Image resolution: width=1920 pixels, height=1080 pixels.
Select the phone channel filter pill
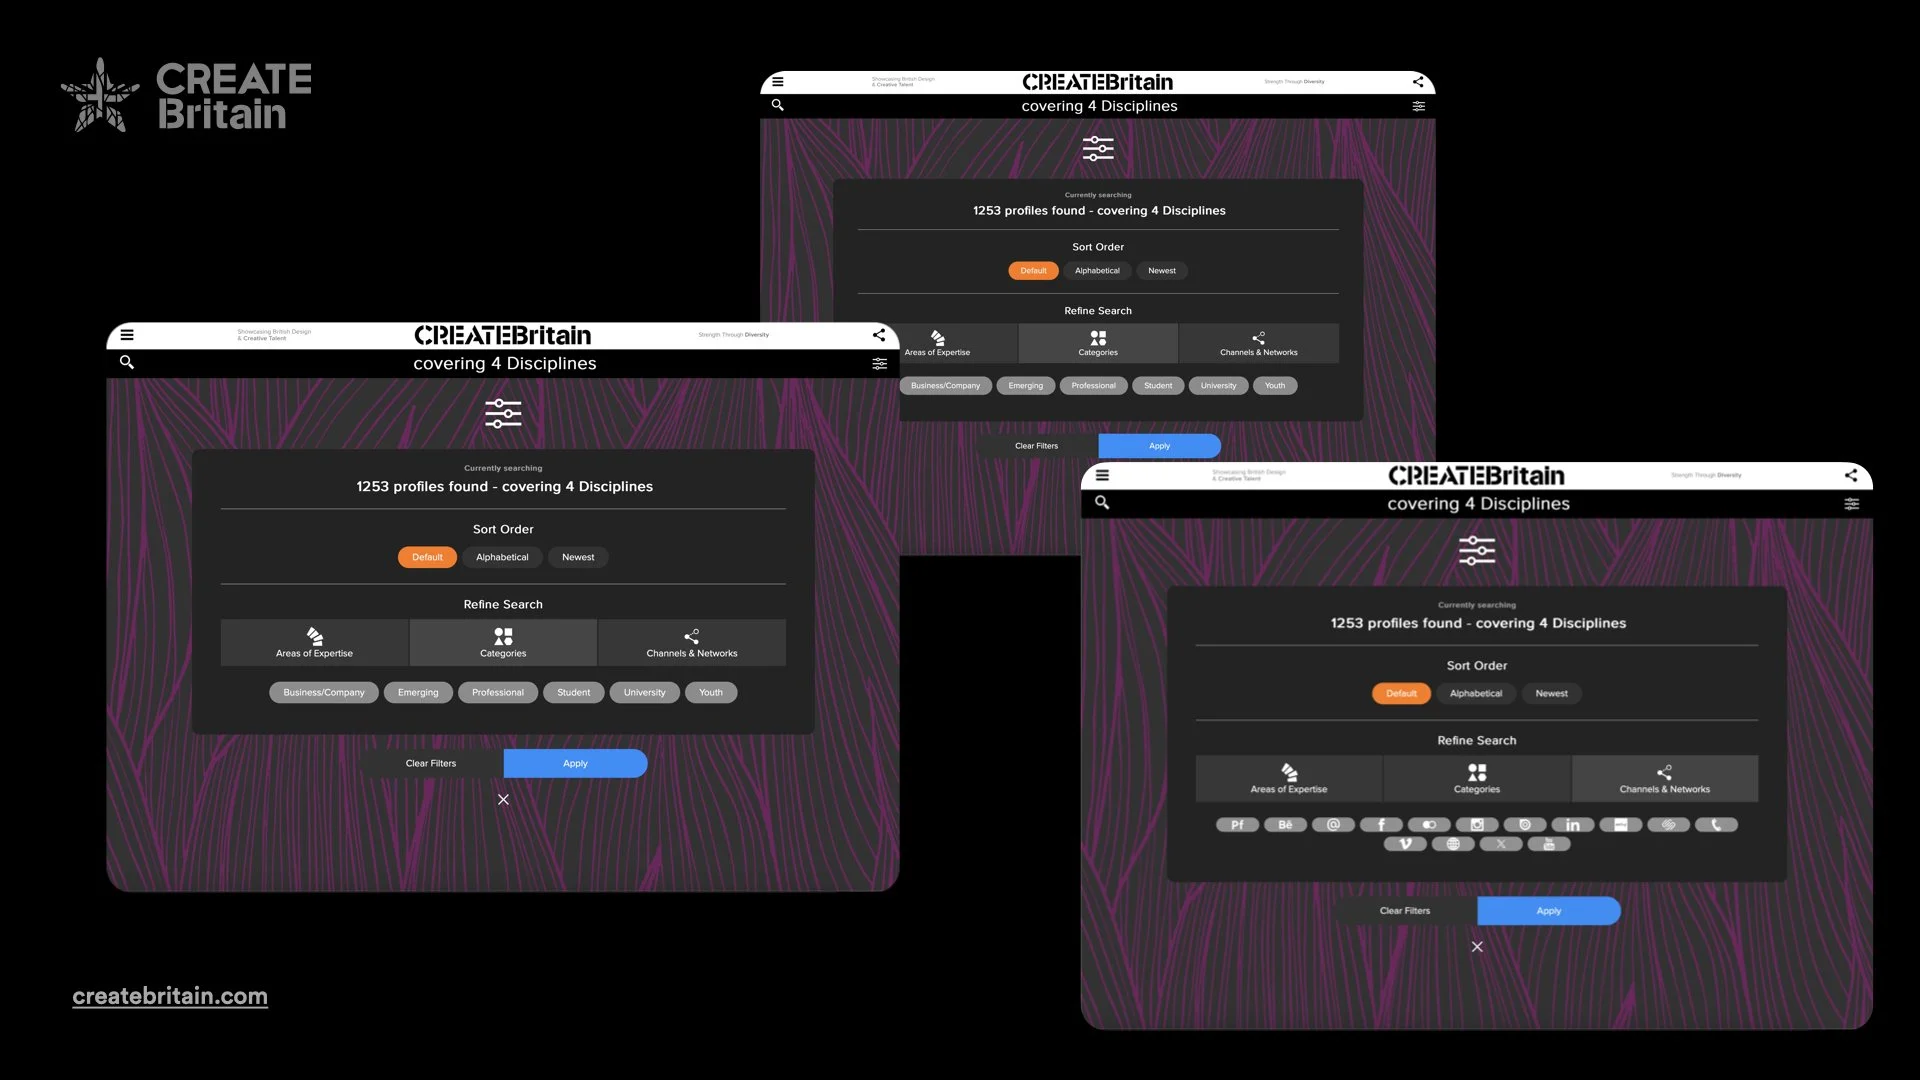coord(1716,825)
